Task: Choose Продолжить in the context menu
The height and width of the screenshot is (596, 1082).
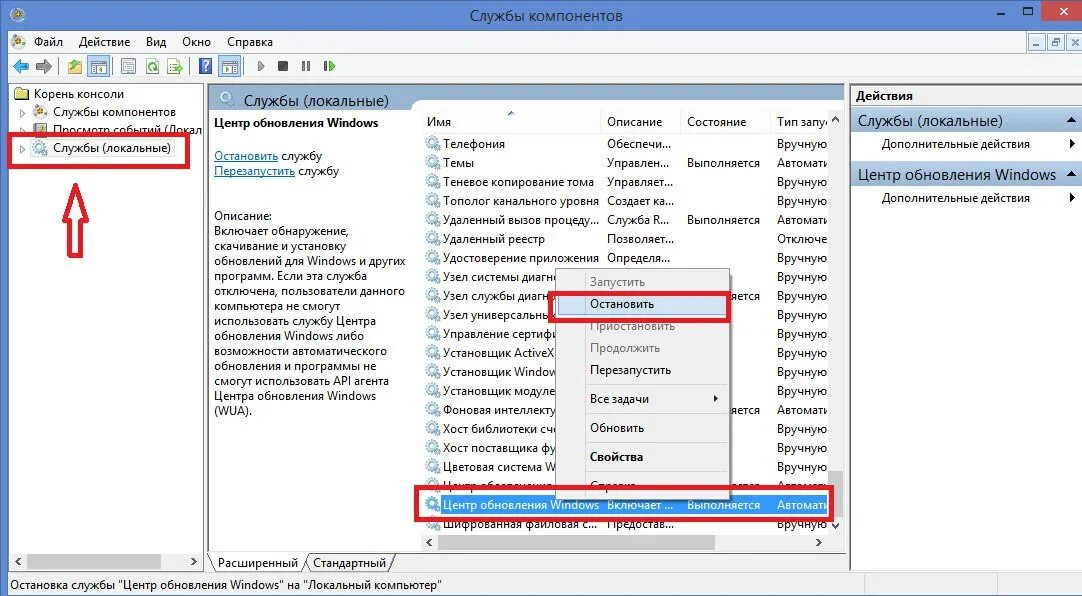Action: pos(641,348)
